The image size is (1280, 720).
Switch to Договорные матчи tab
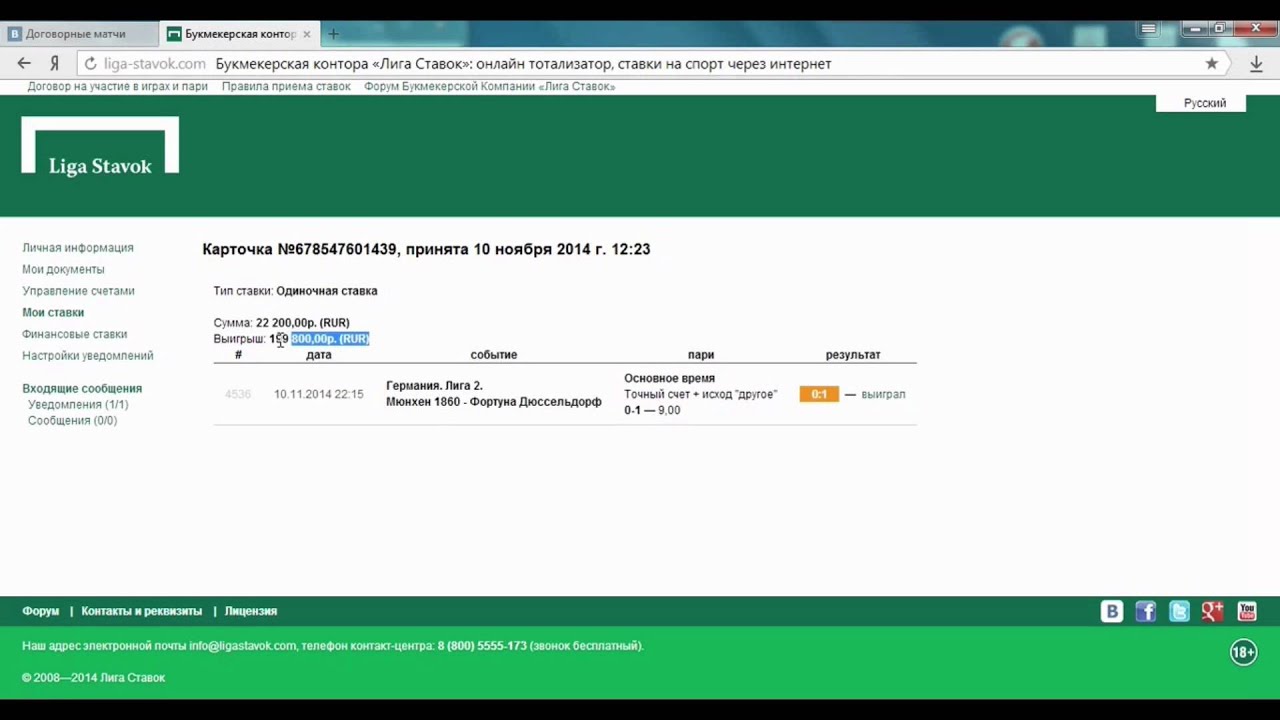coord(78,34)
